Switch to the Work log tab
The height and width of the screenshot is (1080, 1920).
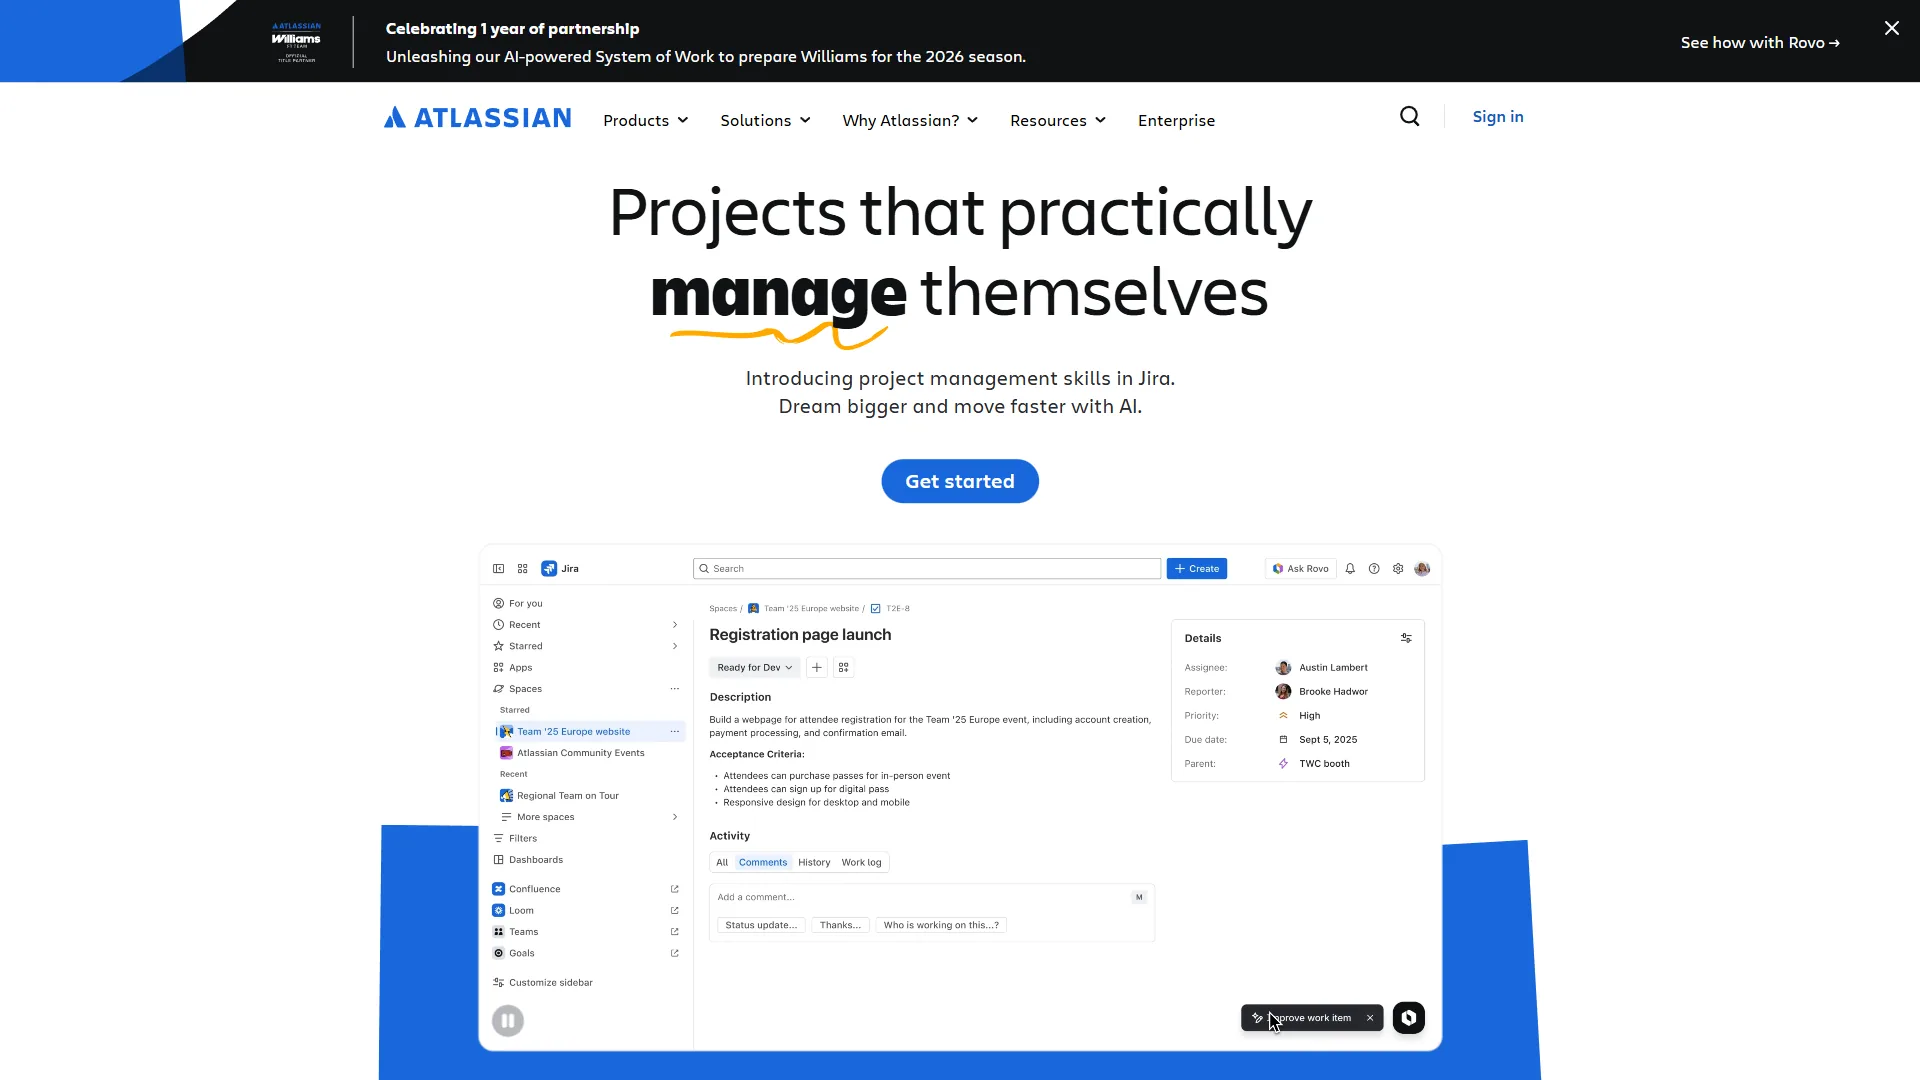(861, 863)
